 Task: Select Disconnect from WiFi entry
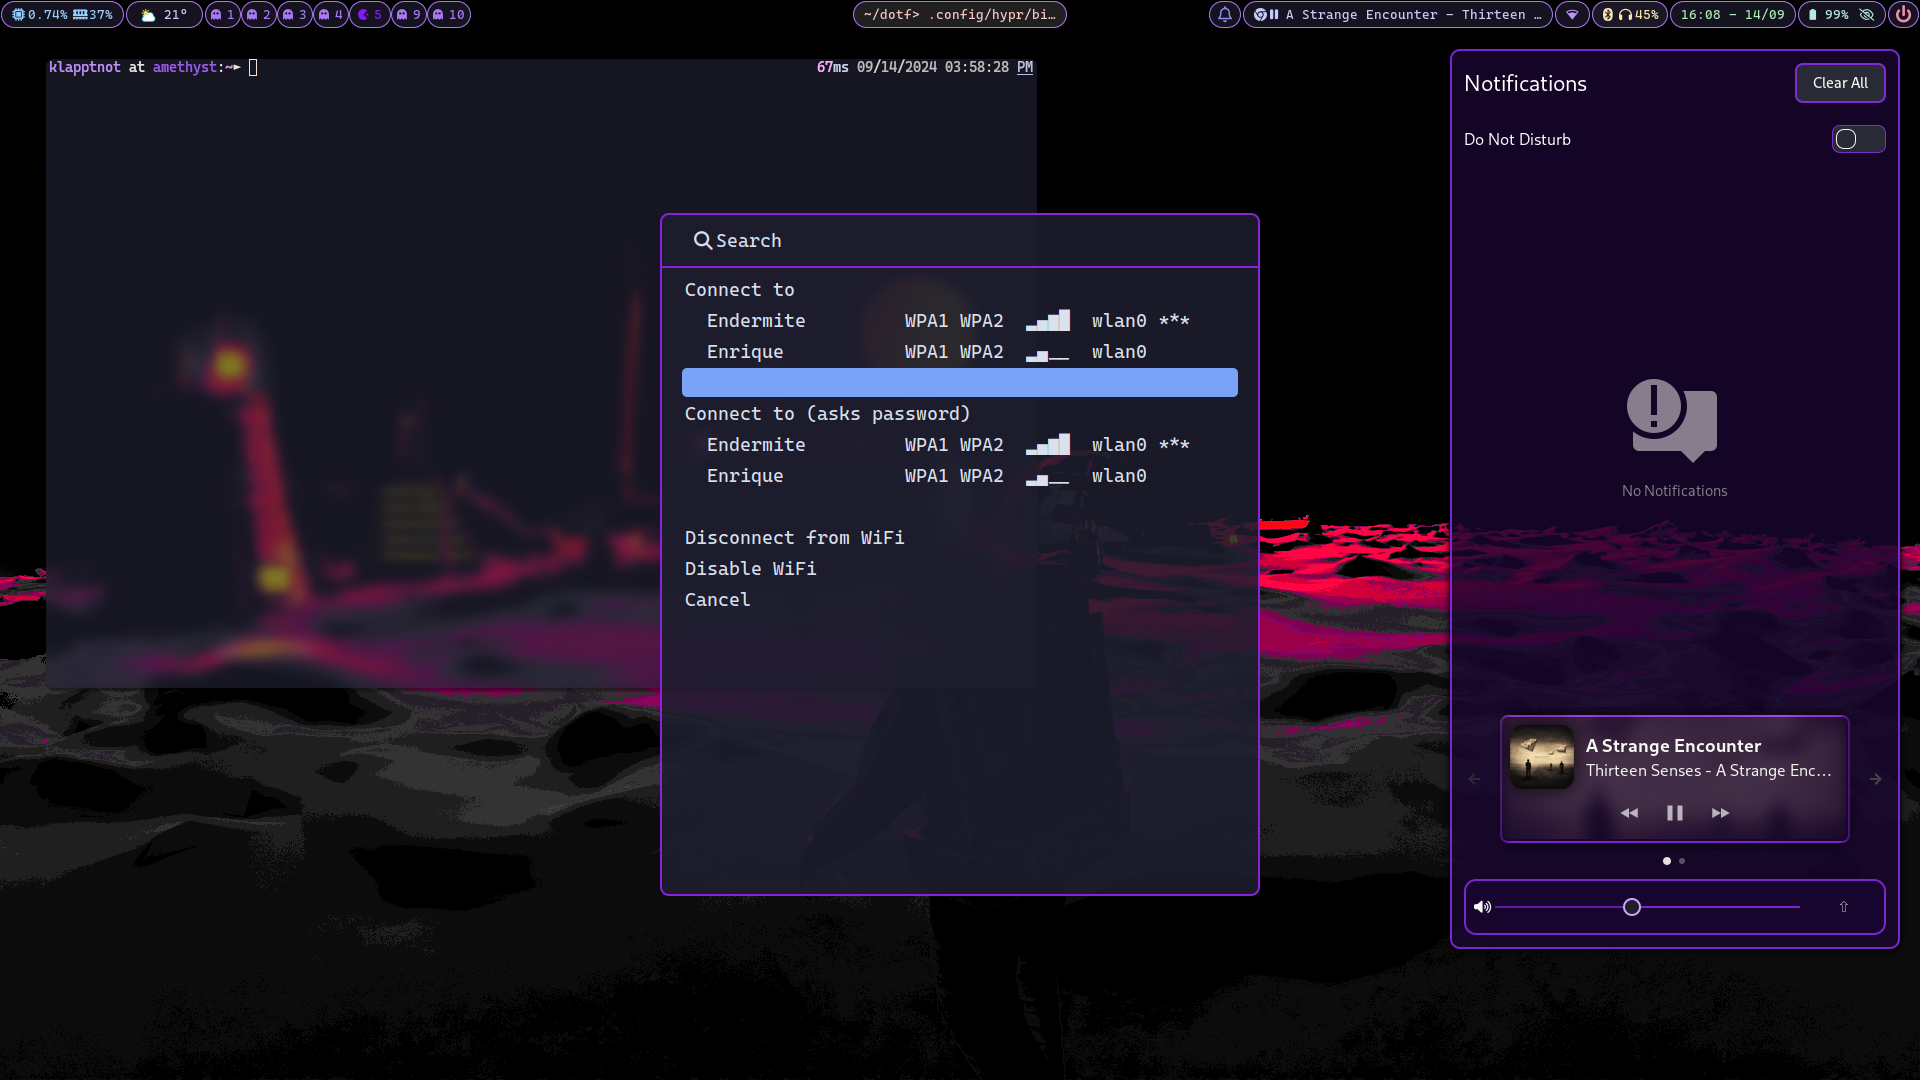pos(794,538)
